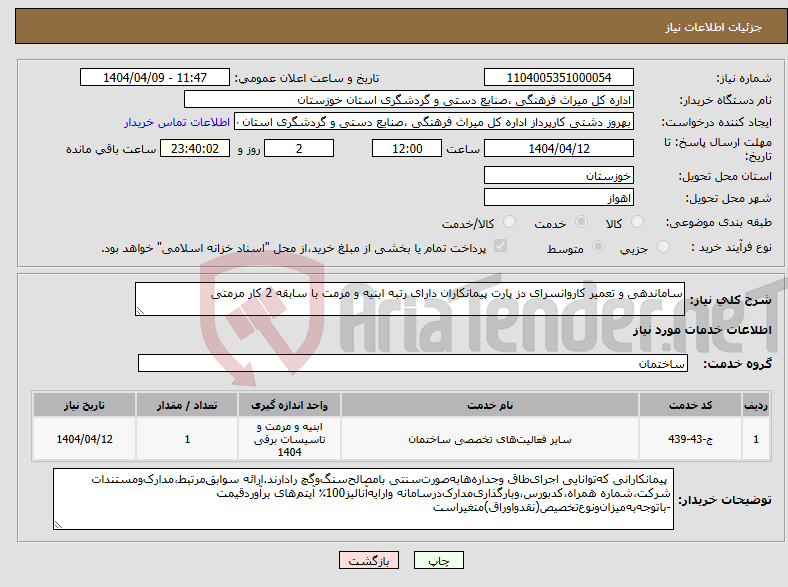Click the شماره نیاز field 1104005351000054
Screen dimensions: 788x587
click(558, 77)
